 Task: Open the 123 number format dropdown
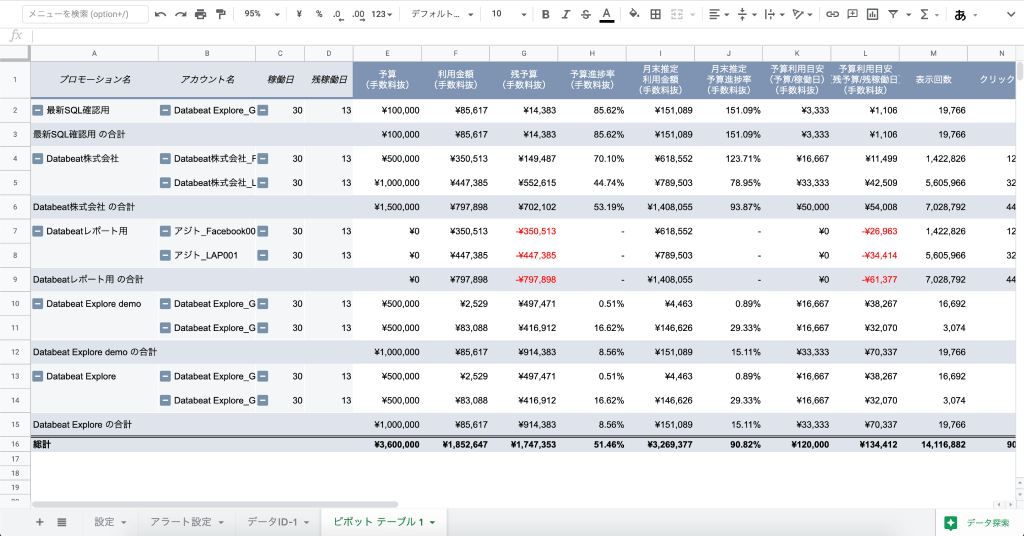click(381, 14)
